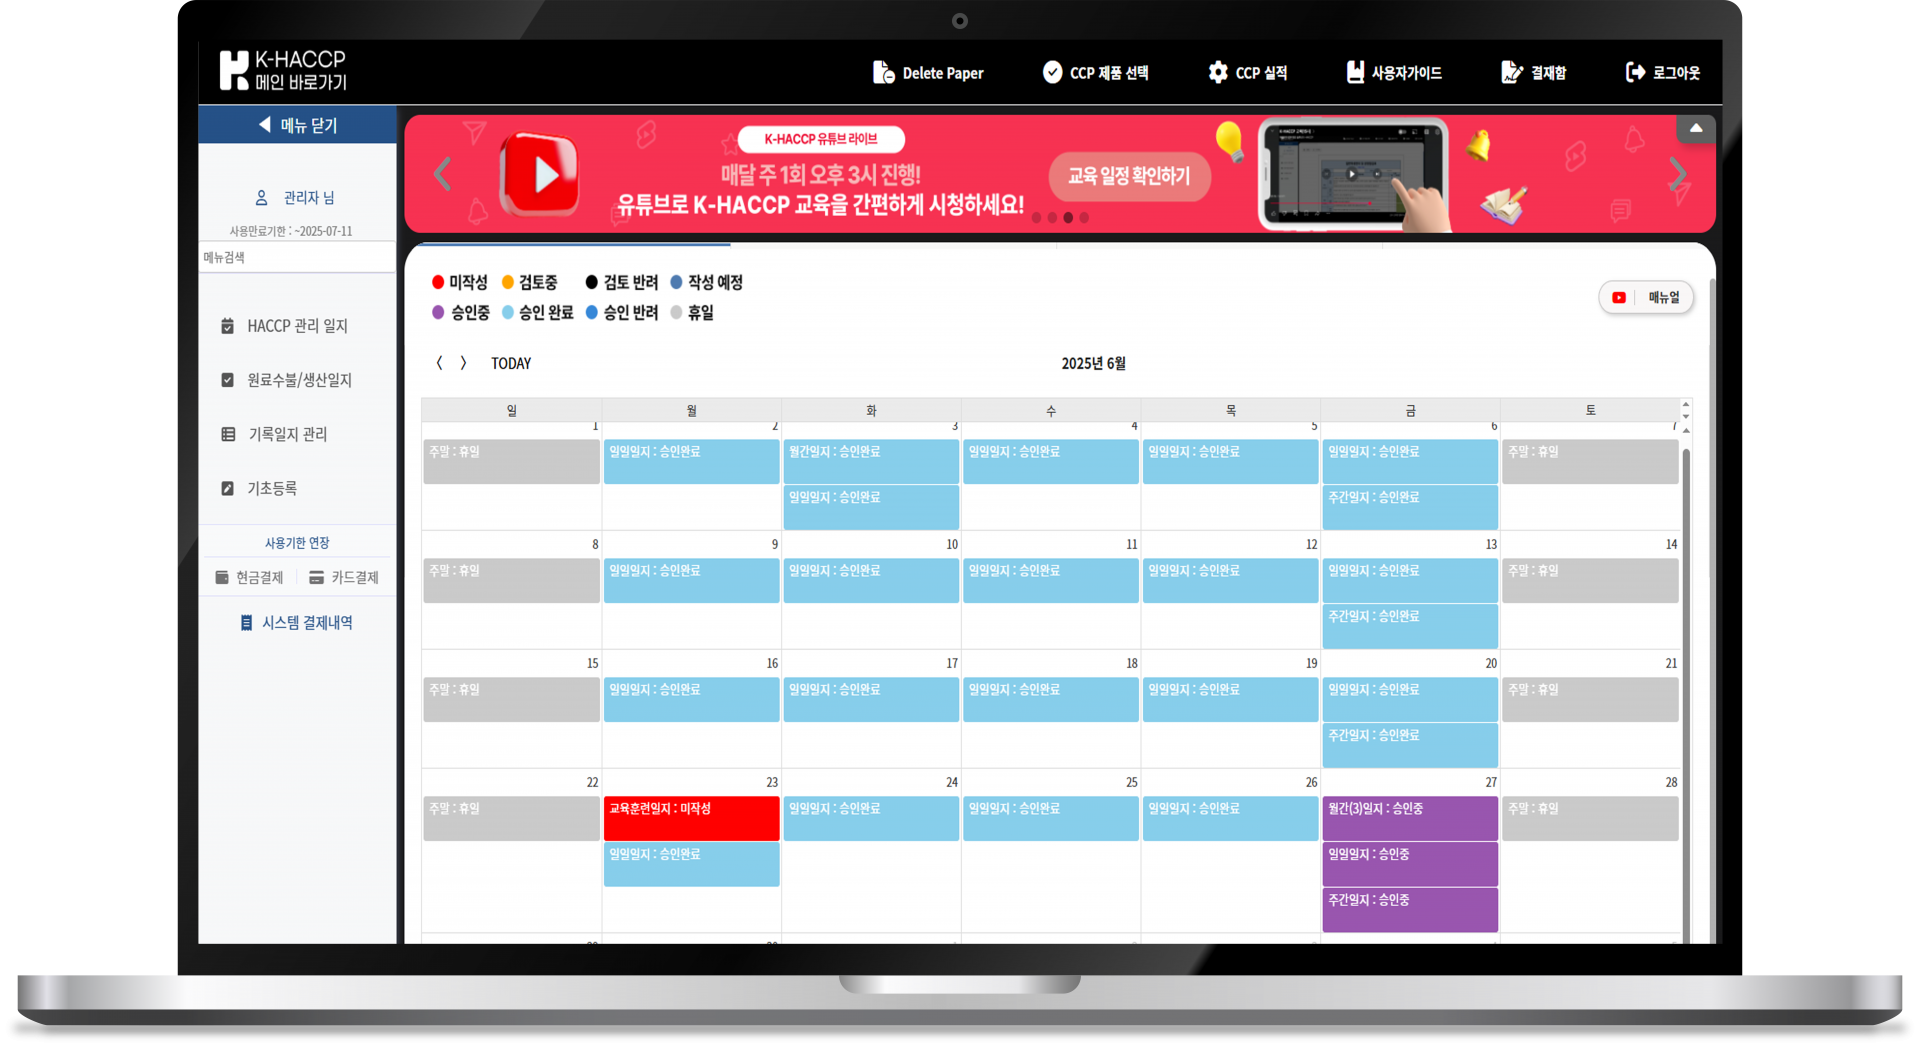Click the 교육 일정 확인하기 banner button
This screenshot has width=1920, height=1046.
(1129, 177)
